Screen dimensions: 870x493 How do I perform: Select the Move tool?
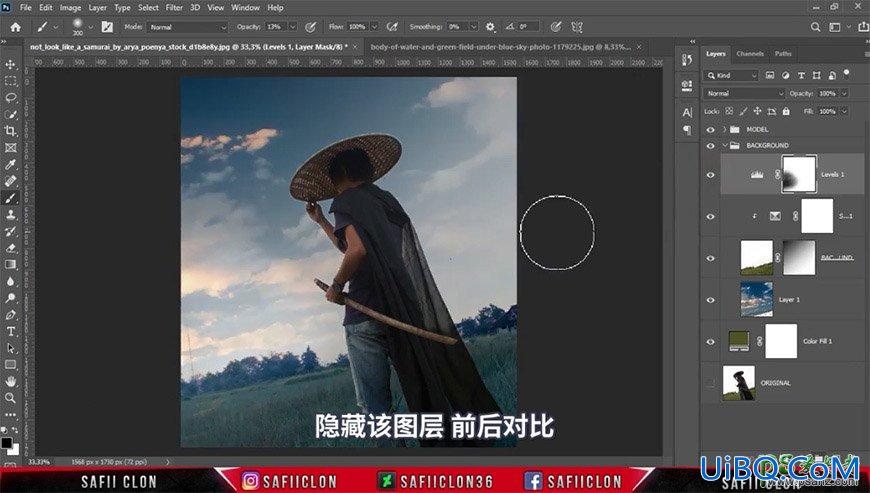pos(11,64)
